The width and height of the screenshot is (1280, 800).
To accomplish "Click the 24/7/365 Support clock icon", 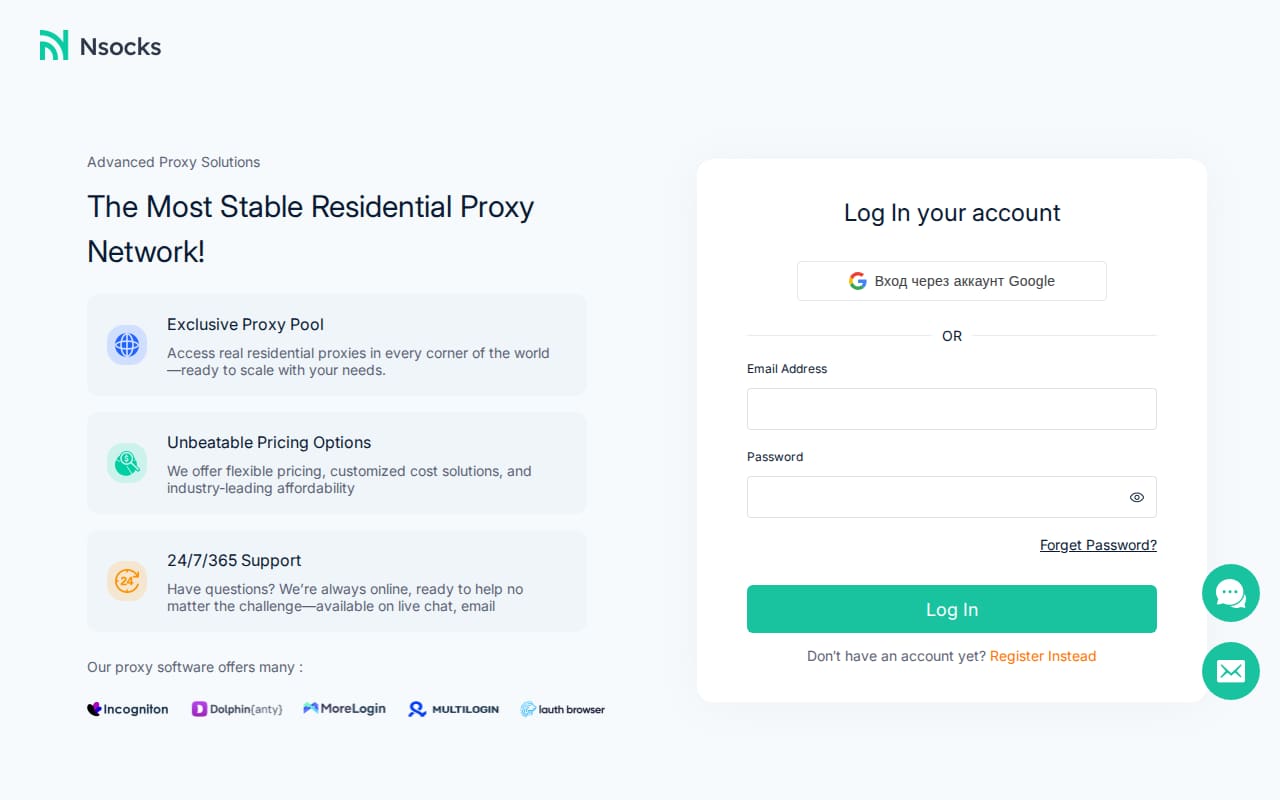I will point(127,581).
